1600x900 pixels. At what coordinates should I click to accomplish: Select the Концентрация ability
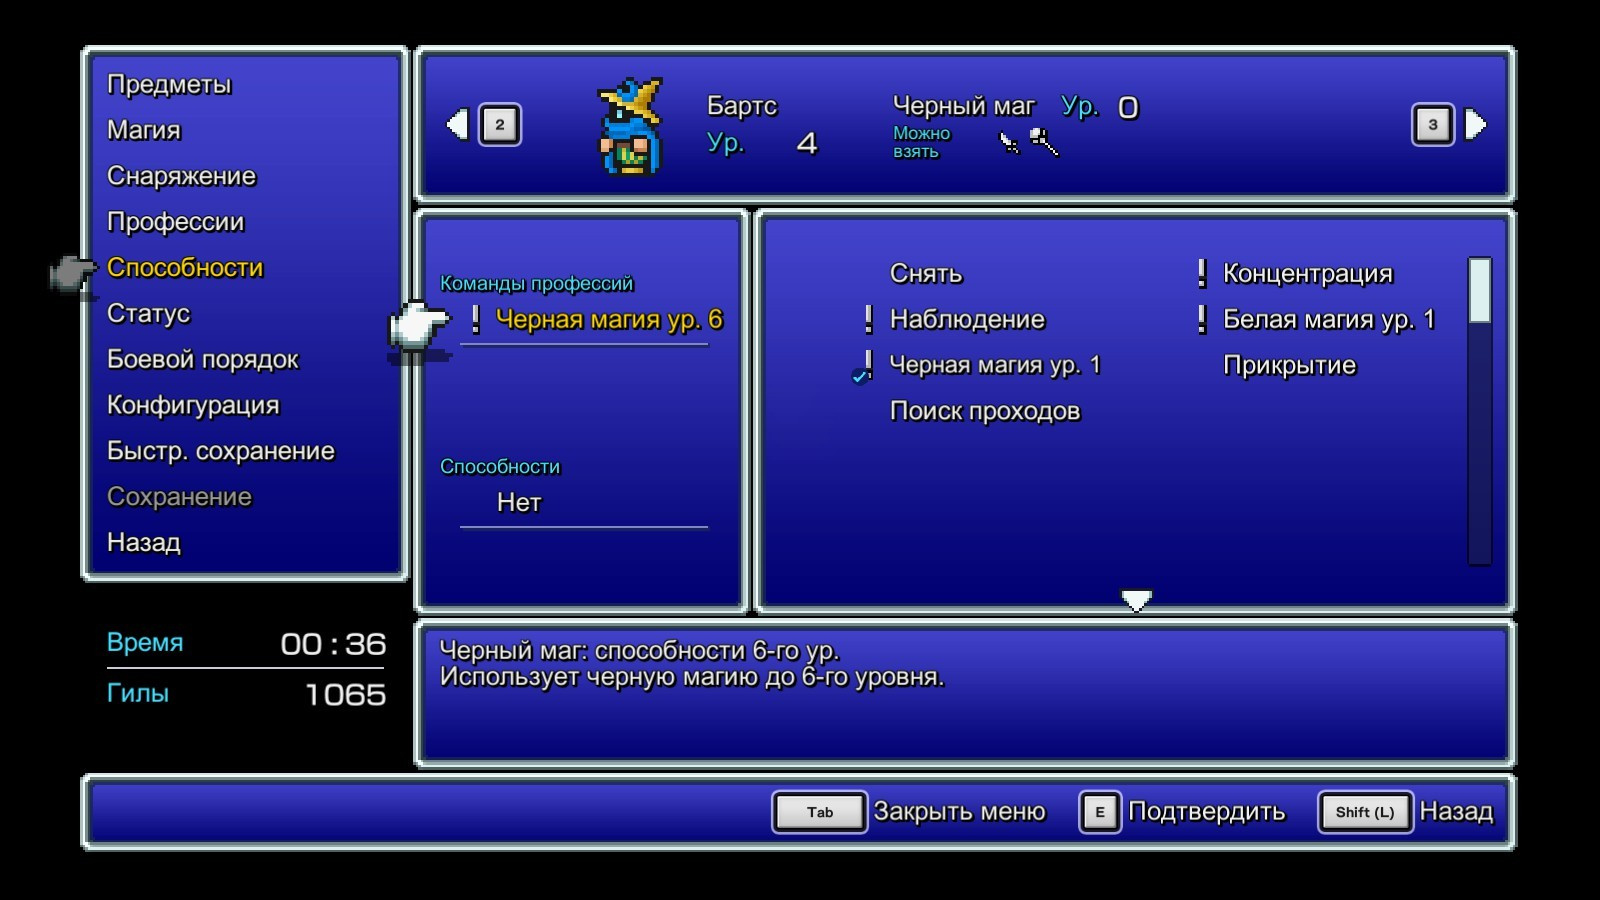[1307, 274]
